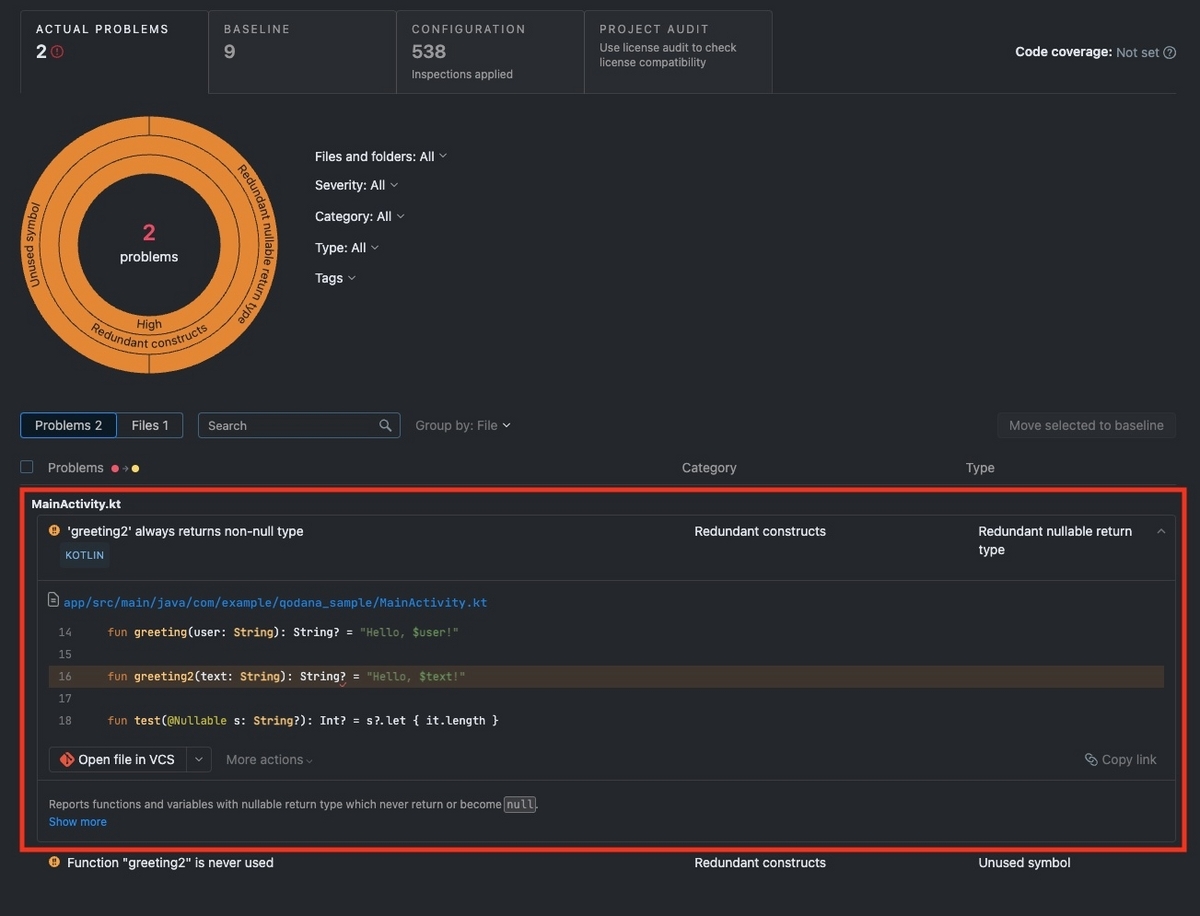1200x916 pixels.
Task: Click the Copy link icon
Action: 1091,760
